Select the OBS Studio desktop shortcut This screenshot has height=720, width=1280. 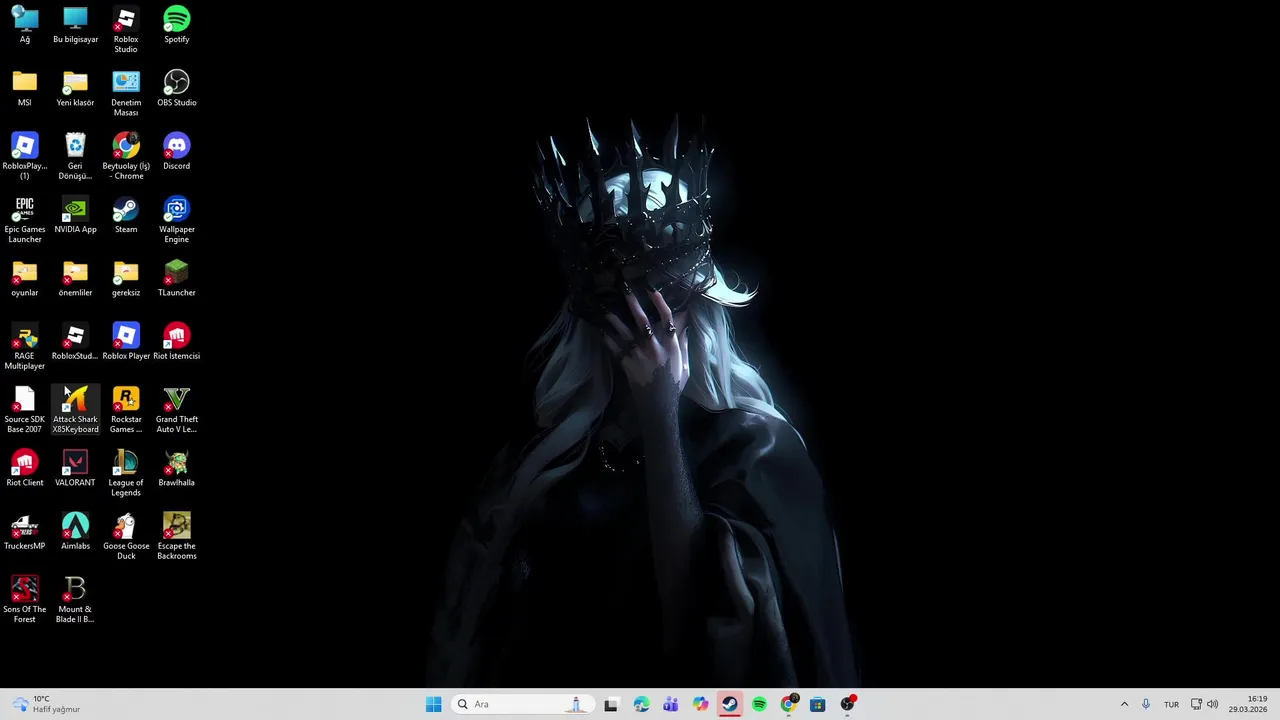pos(177,88)
